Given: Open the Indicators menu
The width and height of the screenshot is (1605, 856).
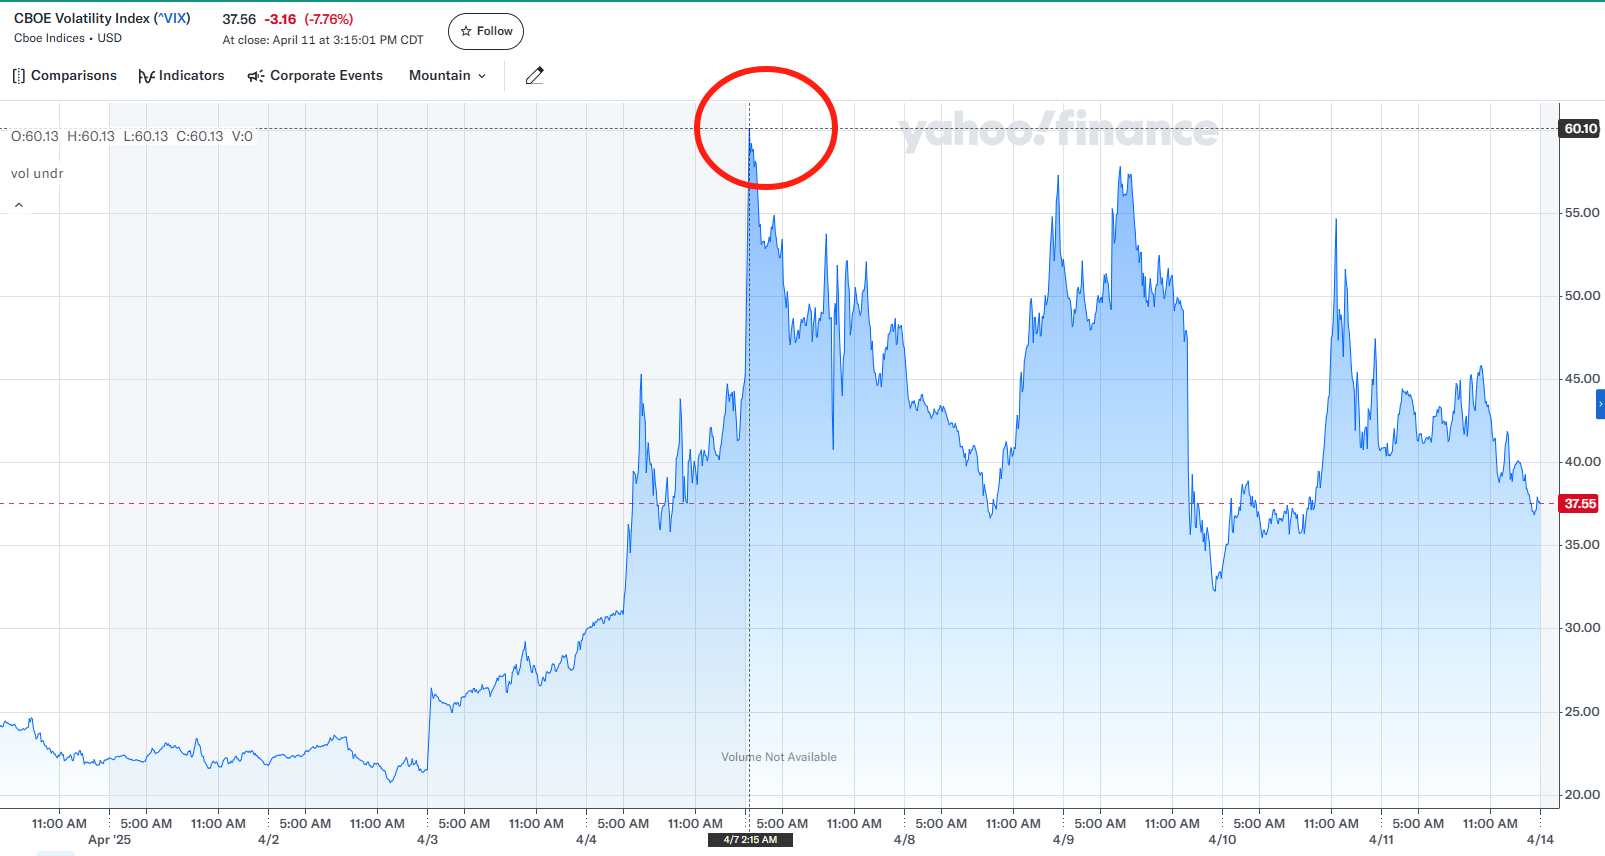Looking at the screenshot, I should point(181,76).
